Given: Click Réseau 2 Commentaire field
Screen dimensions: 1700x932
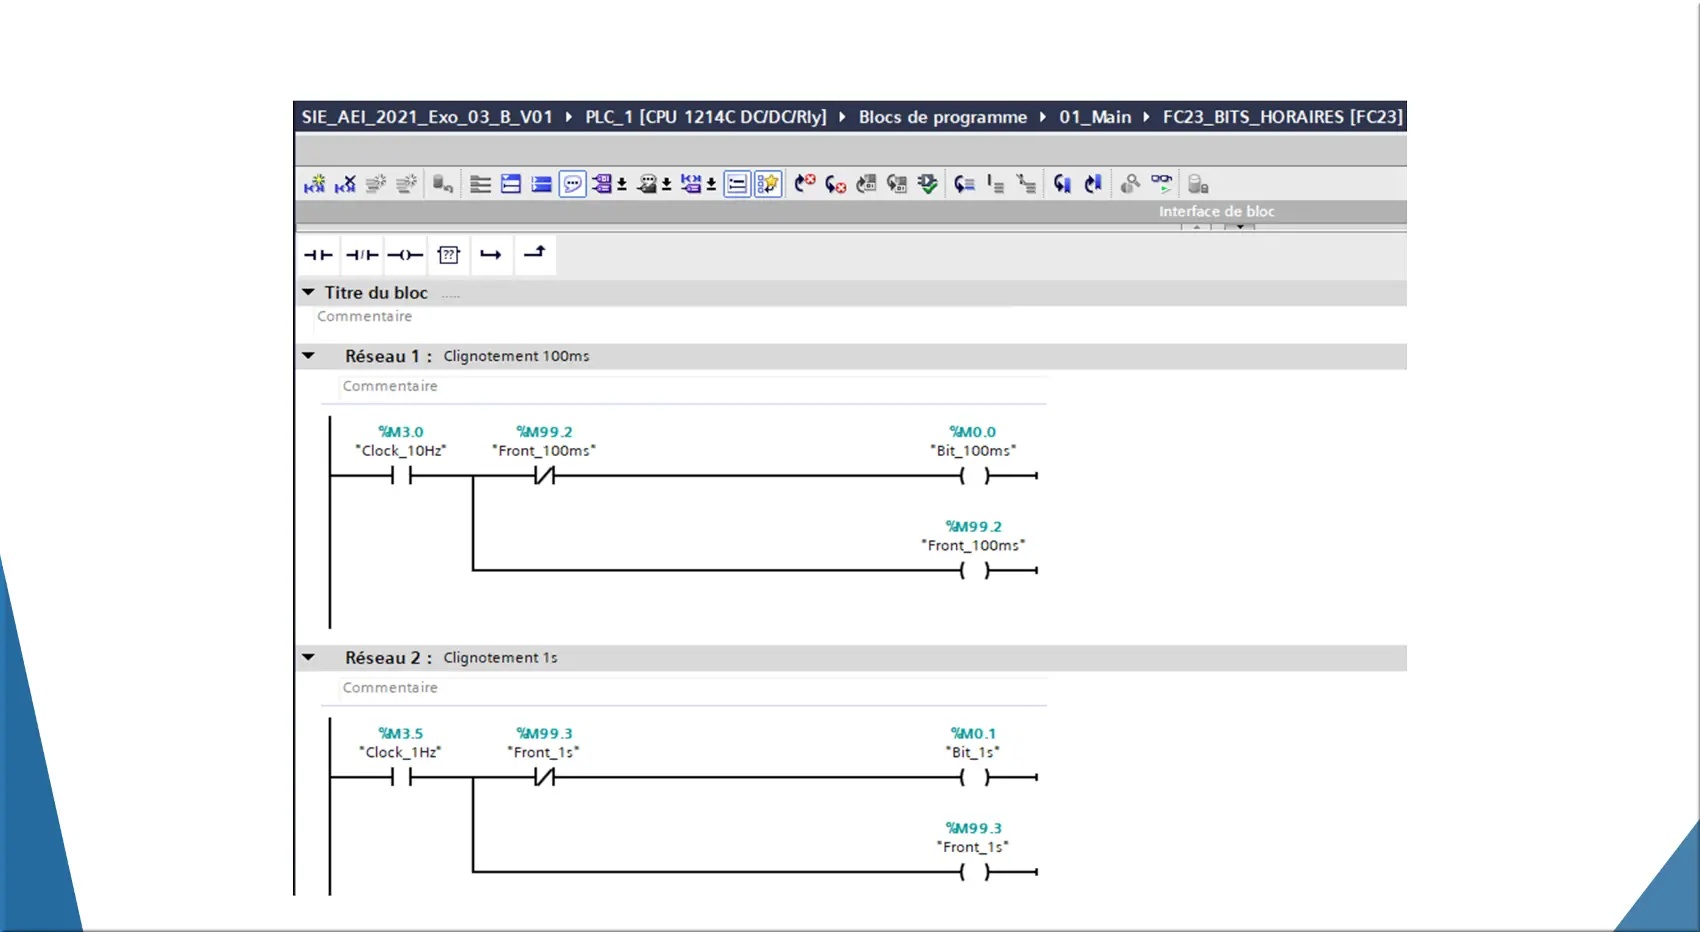Looking at the screenshot, I should 390,688.
